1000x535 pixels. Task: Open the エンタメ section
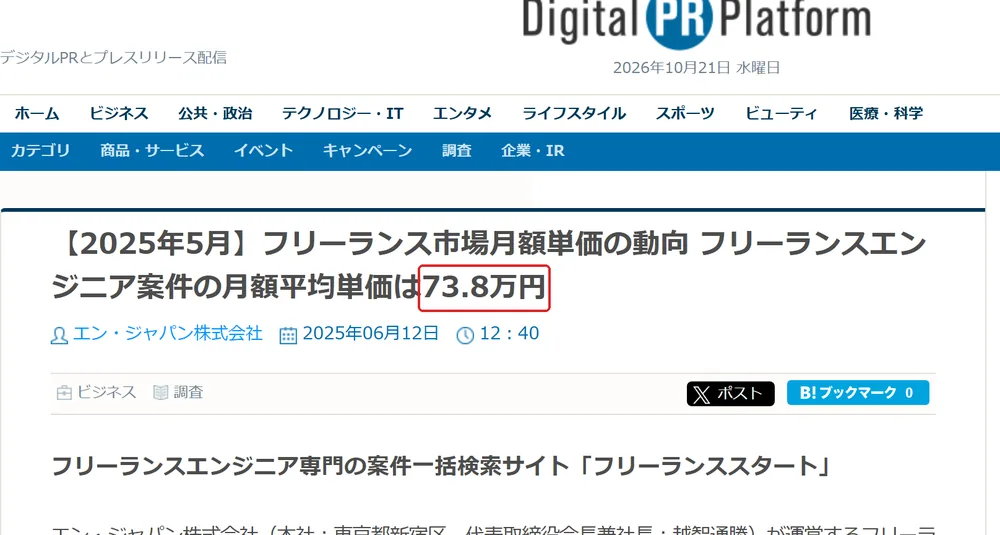click(x=462, y=114)
